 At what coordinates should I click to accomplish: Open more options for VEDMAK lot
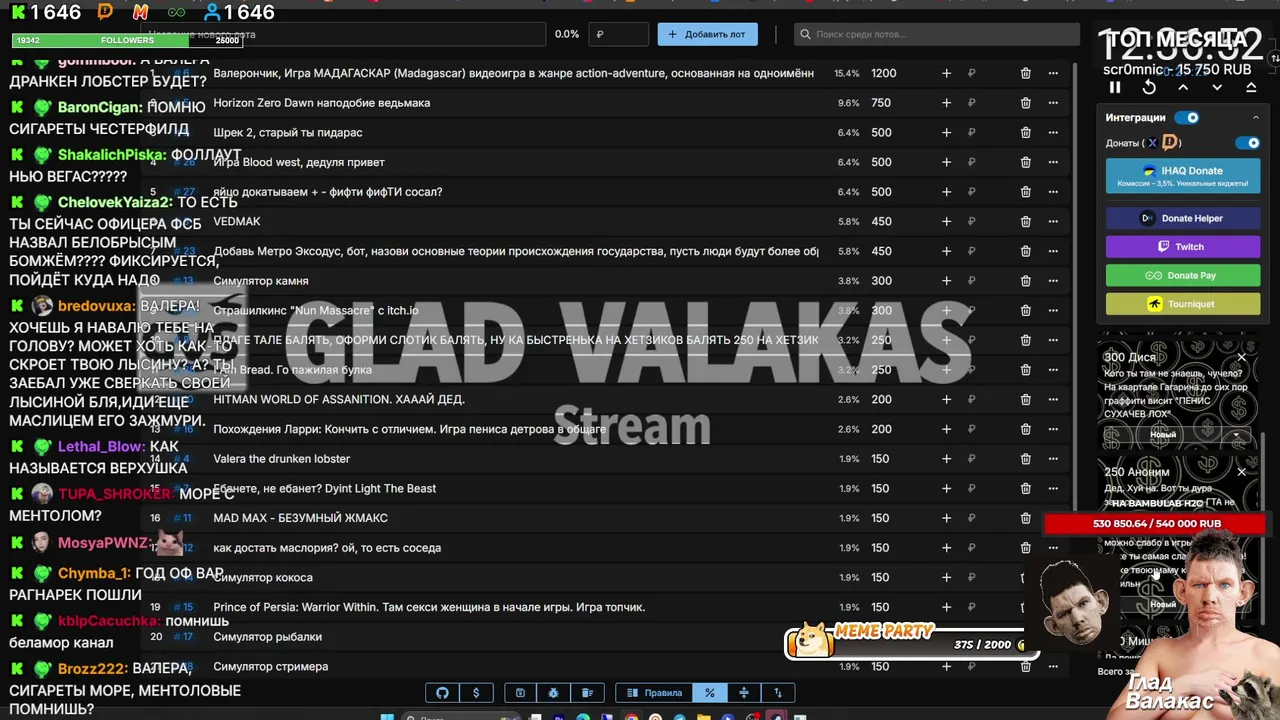(x=1053, y=222)
